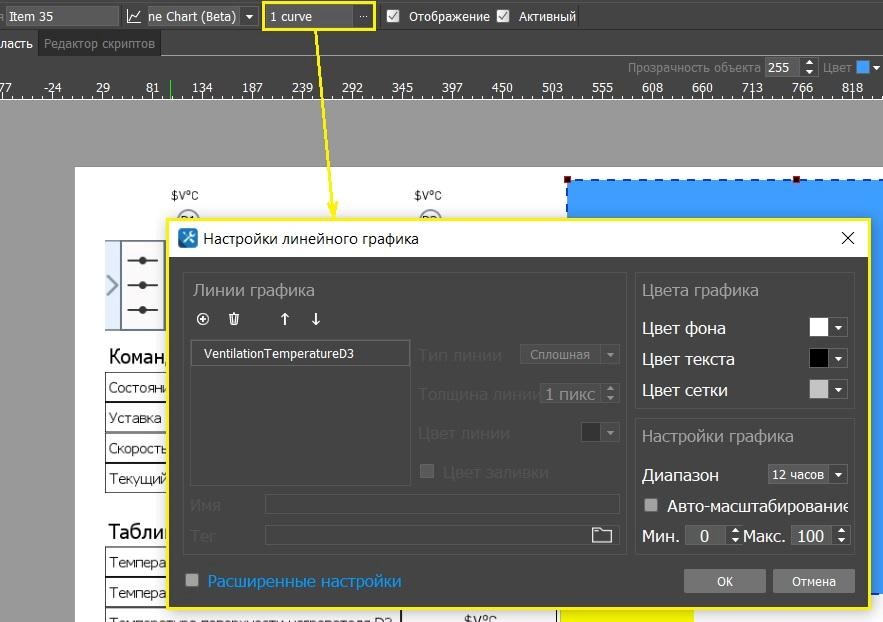Switch to the Редактор скриптов tab
The height and width of the screenshot is (622, 883).
coord(99,44)
